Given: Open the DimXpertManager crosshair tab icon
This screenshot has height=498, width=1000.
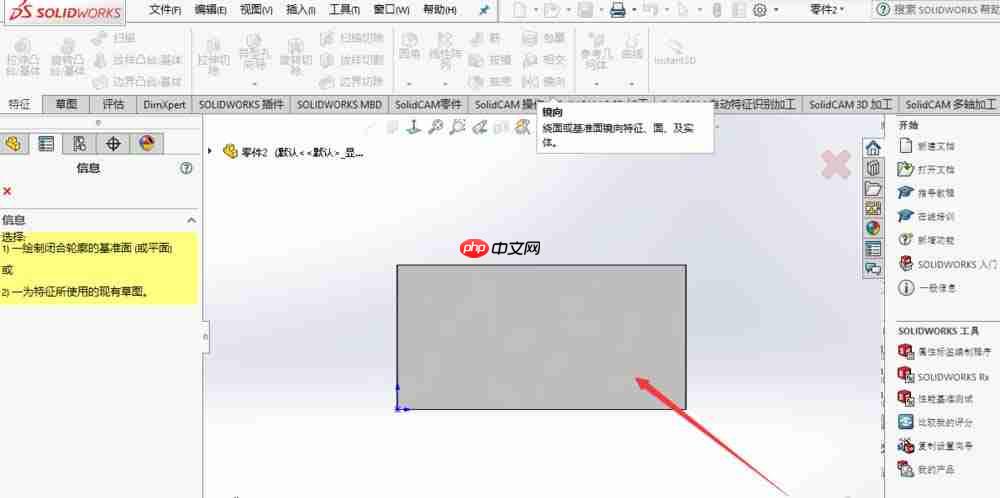Looking at the screenshot, I should (113, 144).
